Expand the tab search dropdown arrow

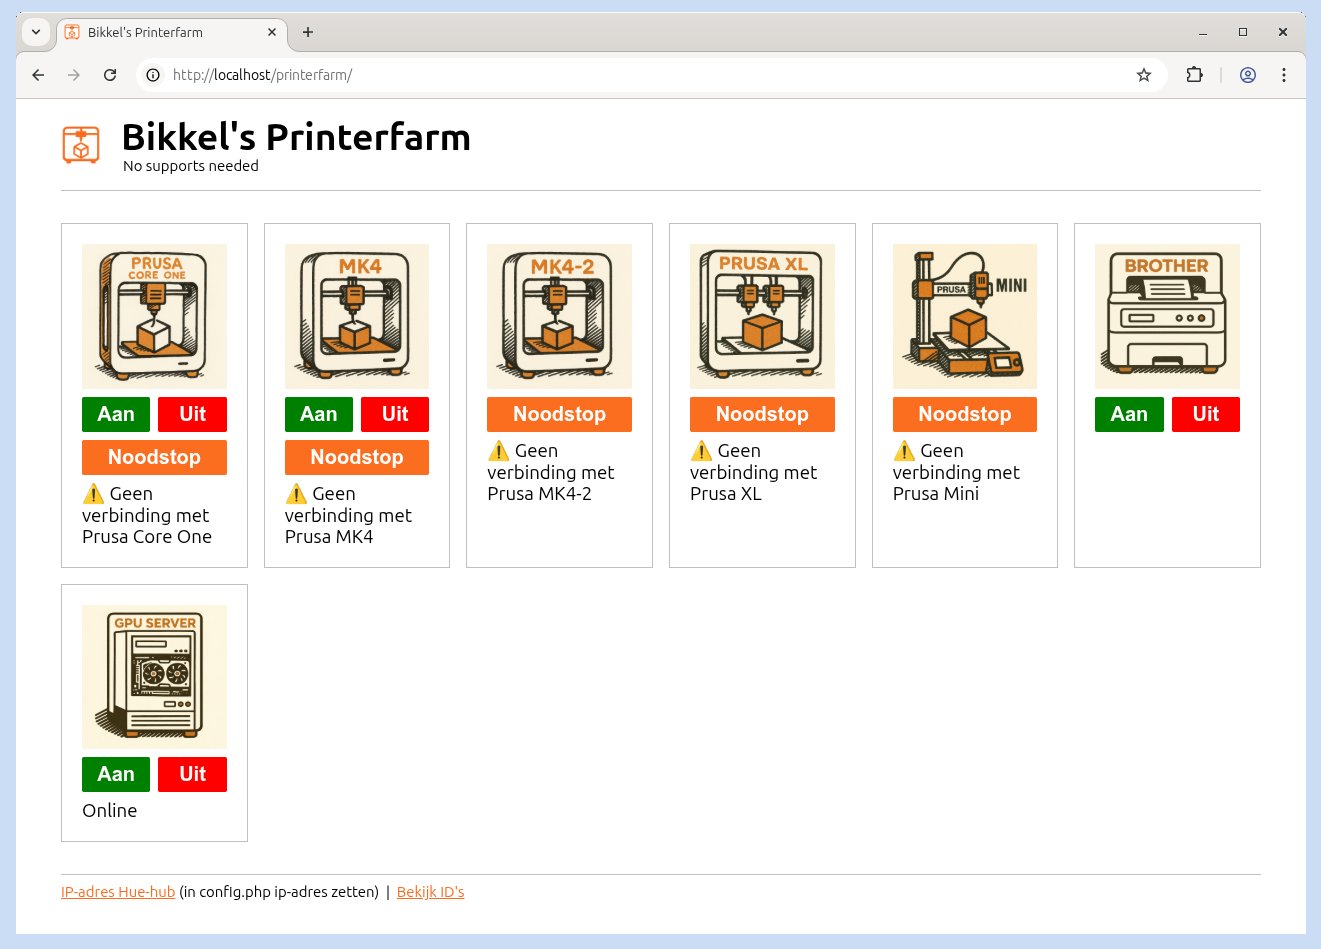pos(36,32)
